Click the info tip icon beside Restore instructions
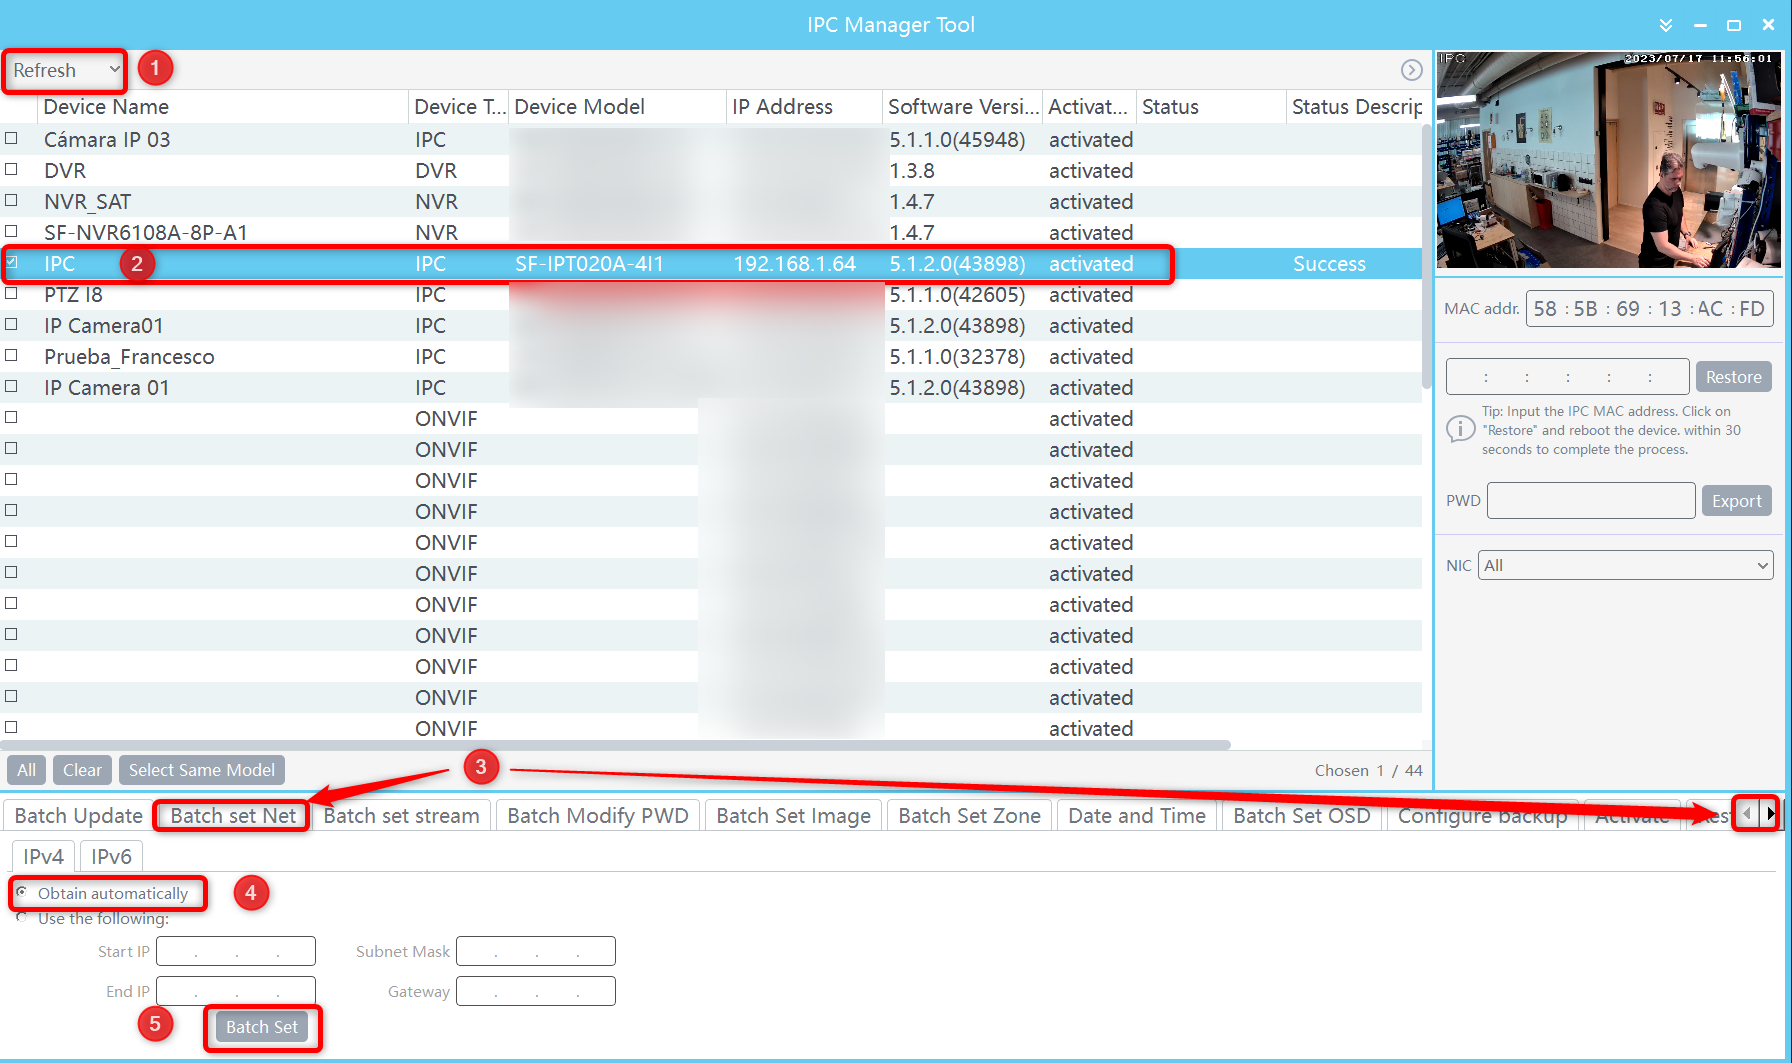Viewport: 1792px width, 1063px height. pos(1461,428)
